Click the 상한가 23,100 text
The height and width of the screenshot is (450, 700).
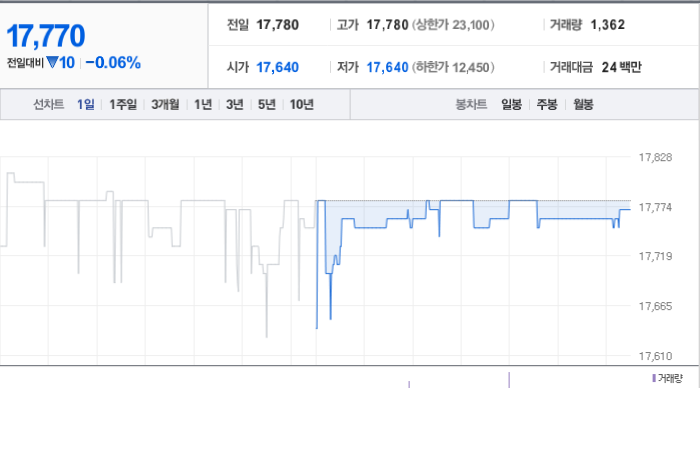pos(453,25)
